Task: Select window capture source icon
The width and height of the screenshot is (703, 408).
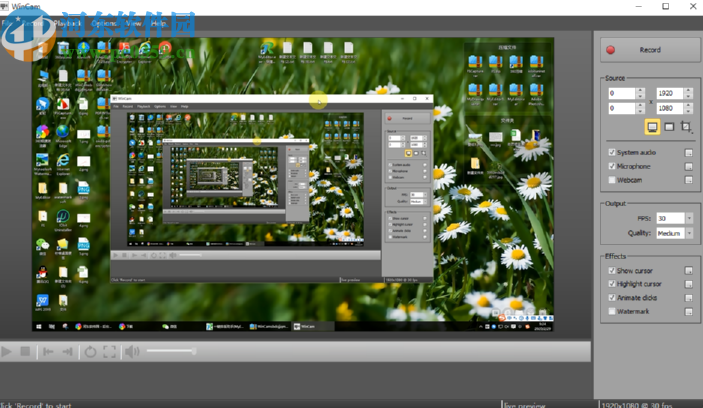Action: point(670,127)
